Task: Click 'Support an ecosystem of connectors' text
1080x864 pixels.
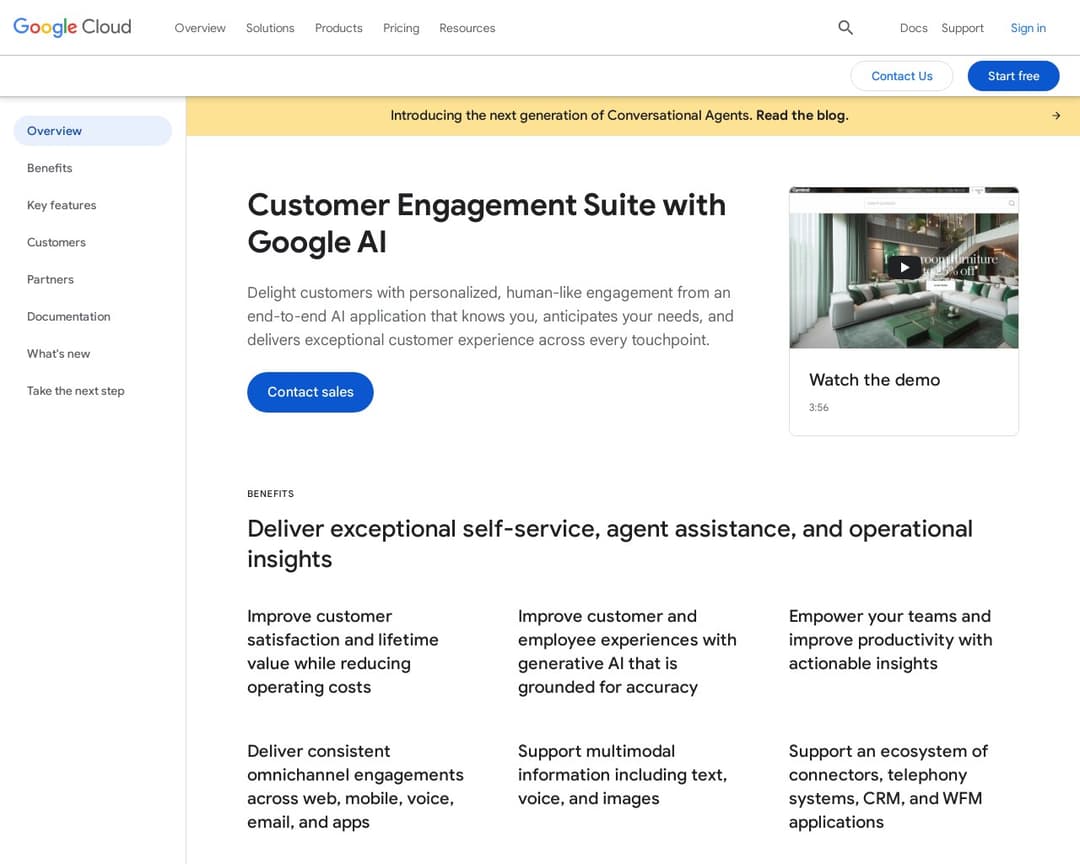Action: [x=889, y=787]
